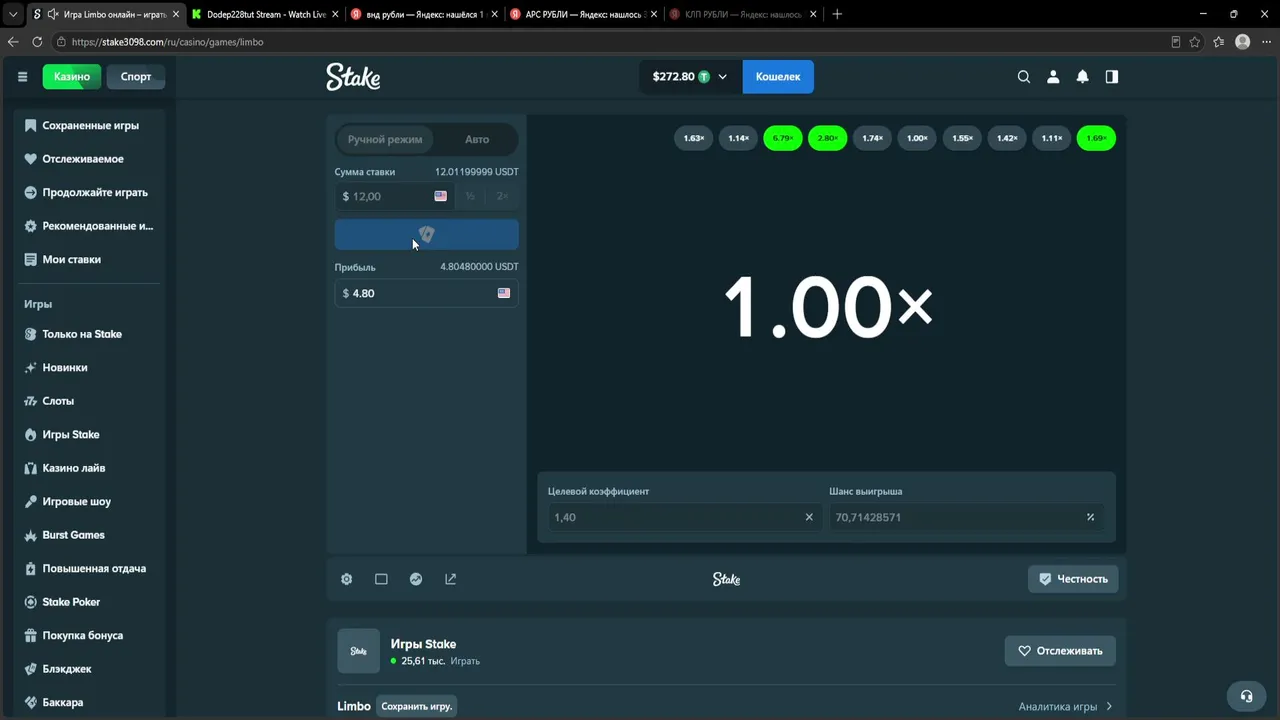Open site search magnifier icon
The height and width of the screenshot is (720, 1280).
pos(1023,77)
